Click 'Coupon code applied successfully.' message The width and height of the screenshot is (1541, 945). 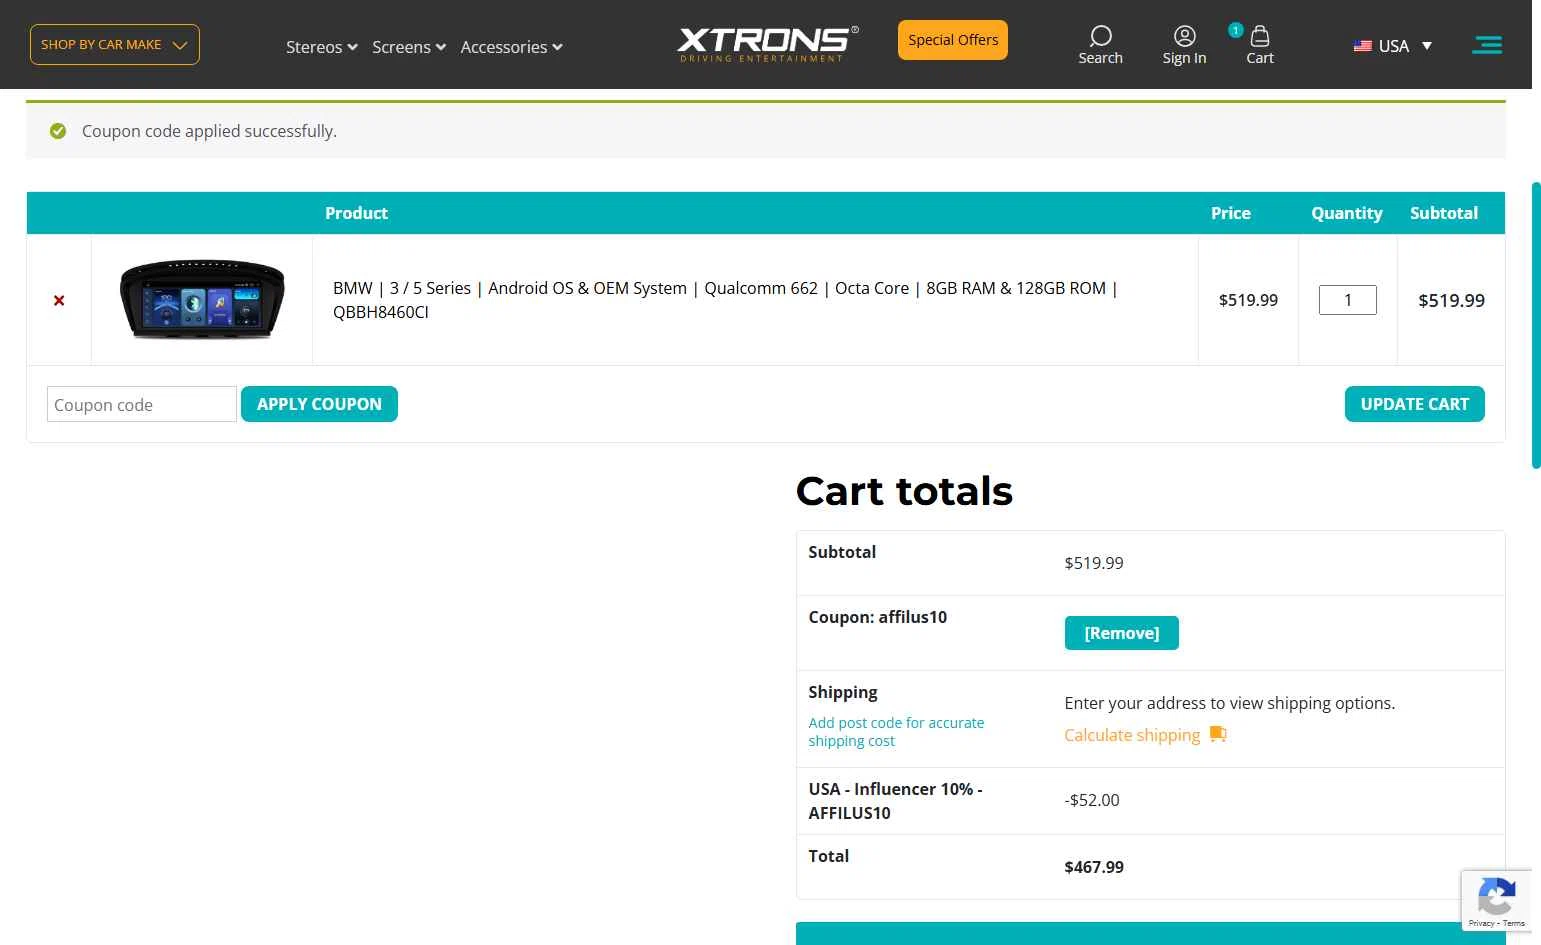point(209,131)
